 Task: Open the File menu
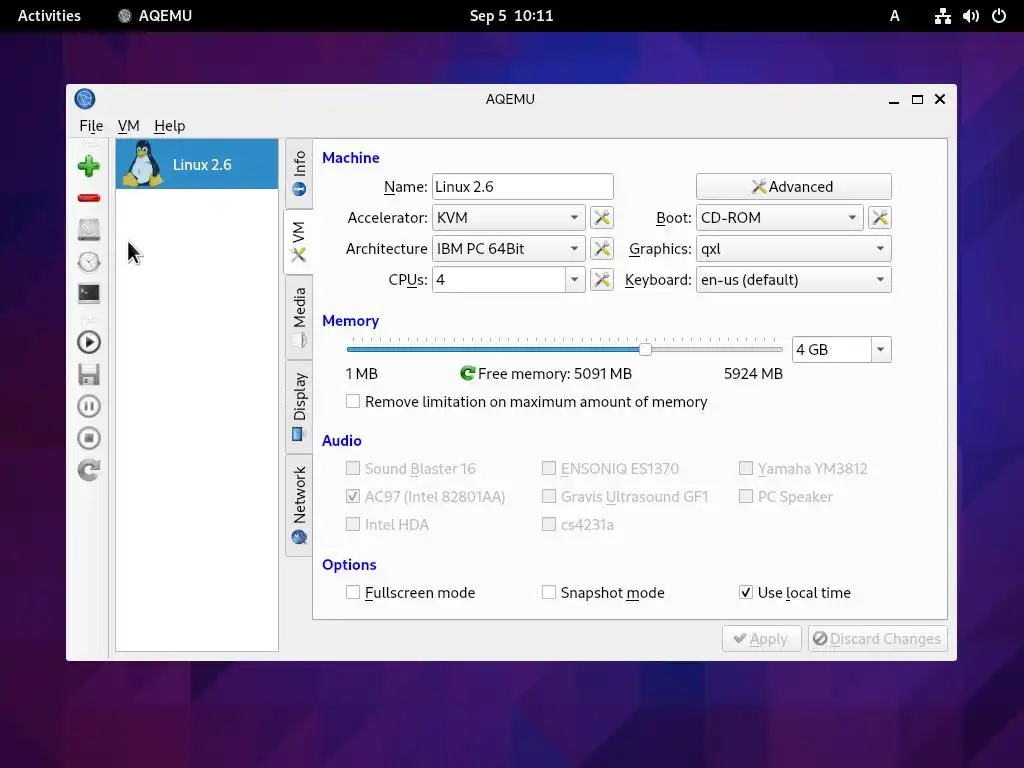coord(91,125)
